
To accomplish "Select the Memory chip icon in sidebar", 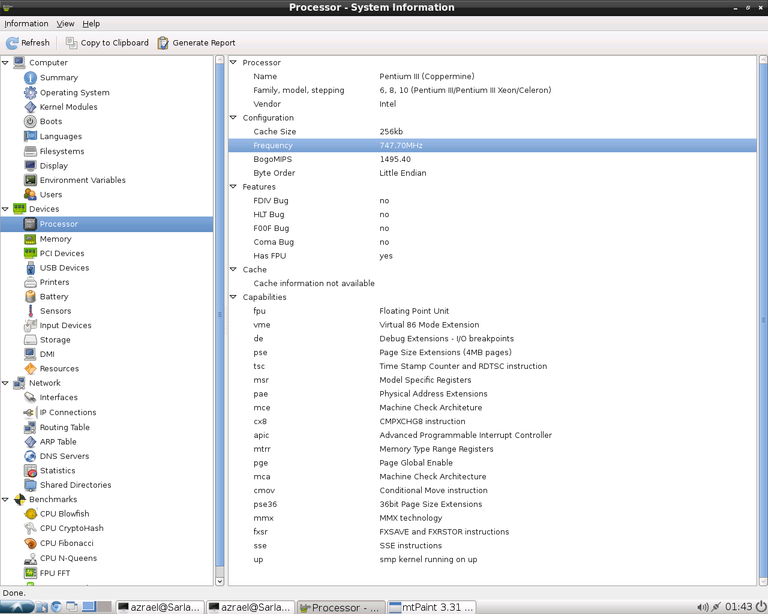I will tap(30, 239).
